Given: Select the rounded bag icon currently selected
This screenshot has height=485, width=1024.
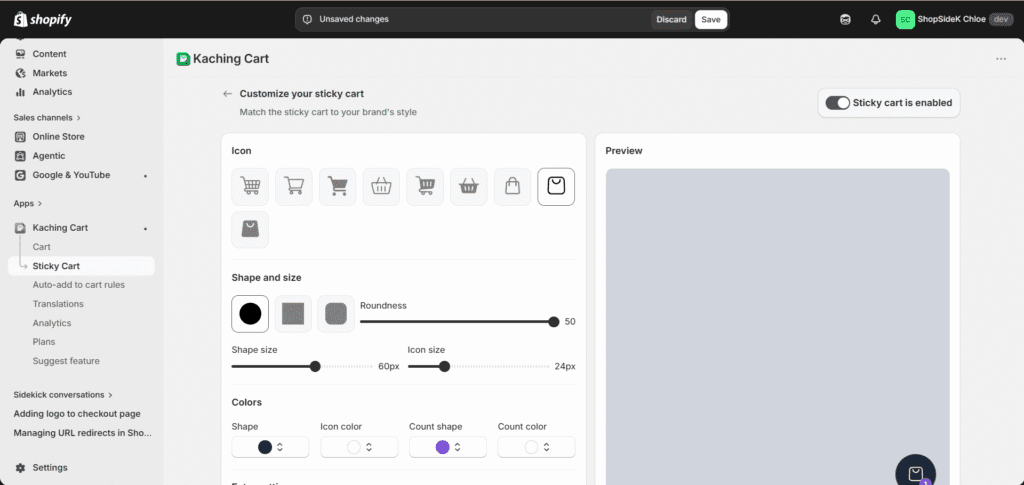Looking at the screenshot, I should [x=556, y=187].
